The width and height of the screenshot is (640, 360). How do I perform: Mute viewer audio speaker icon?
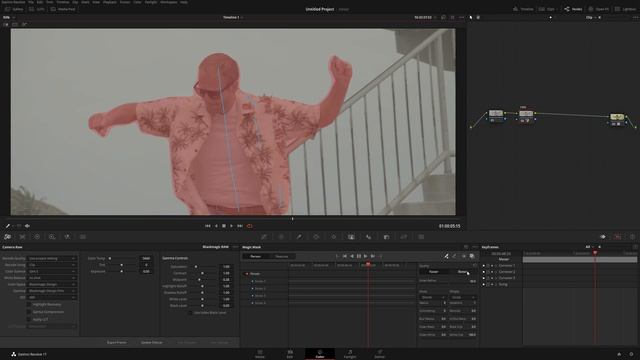click(27, 226)
